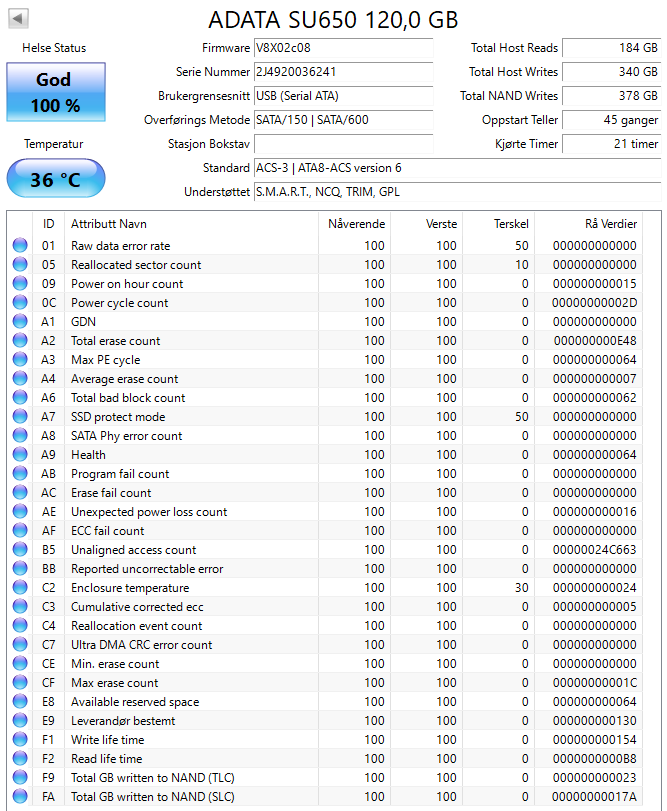Click the status dot for GDN row
This screenshot has width=667, height=811.
(20, 321)
